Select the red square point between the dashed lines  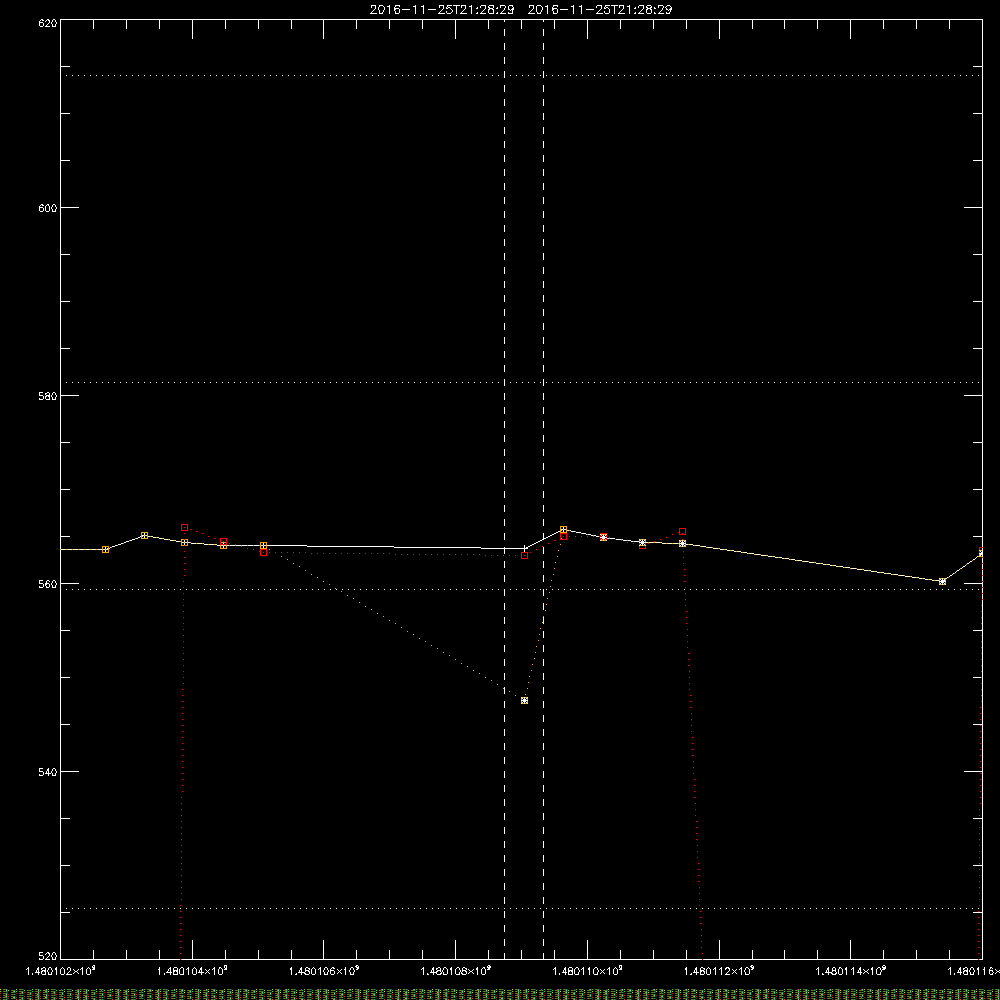(524, 555)
